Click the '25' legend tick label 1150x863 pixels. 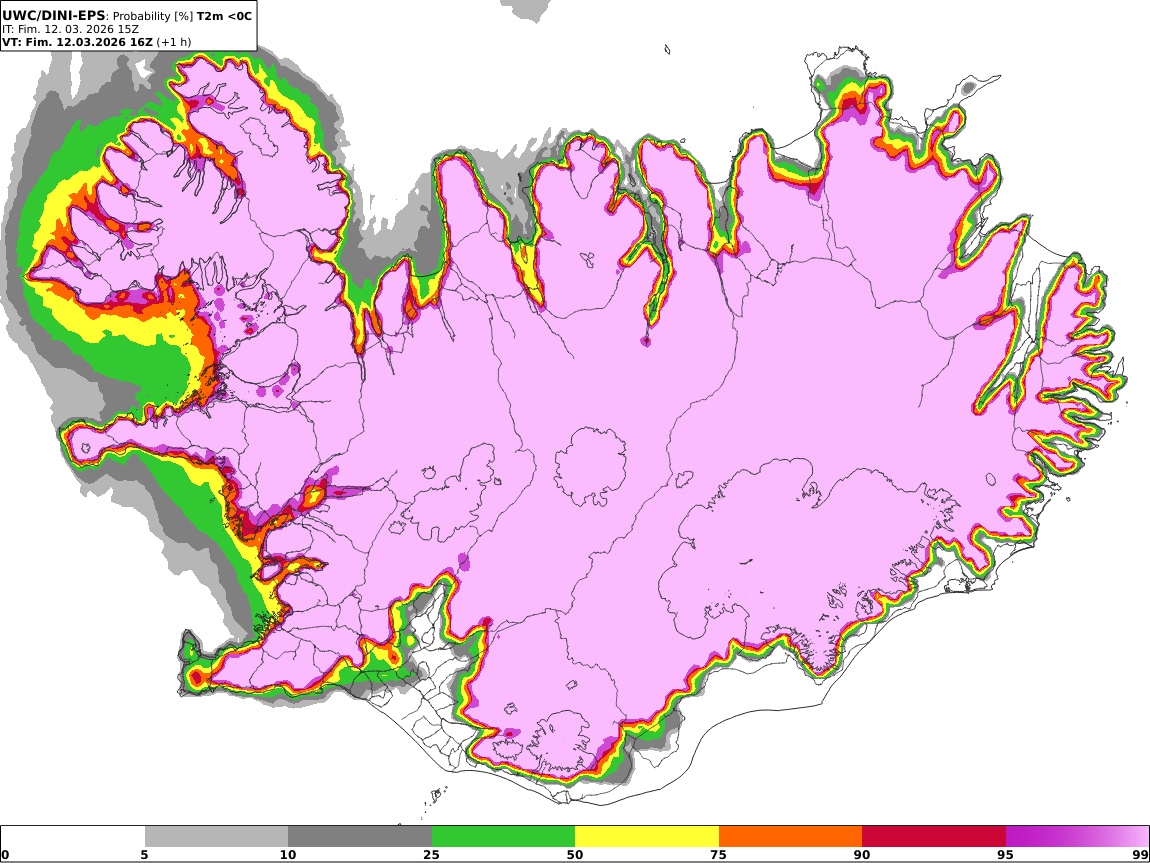431,855
